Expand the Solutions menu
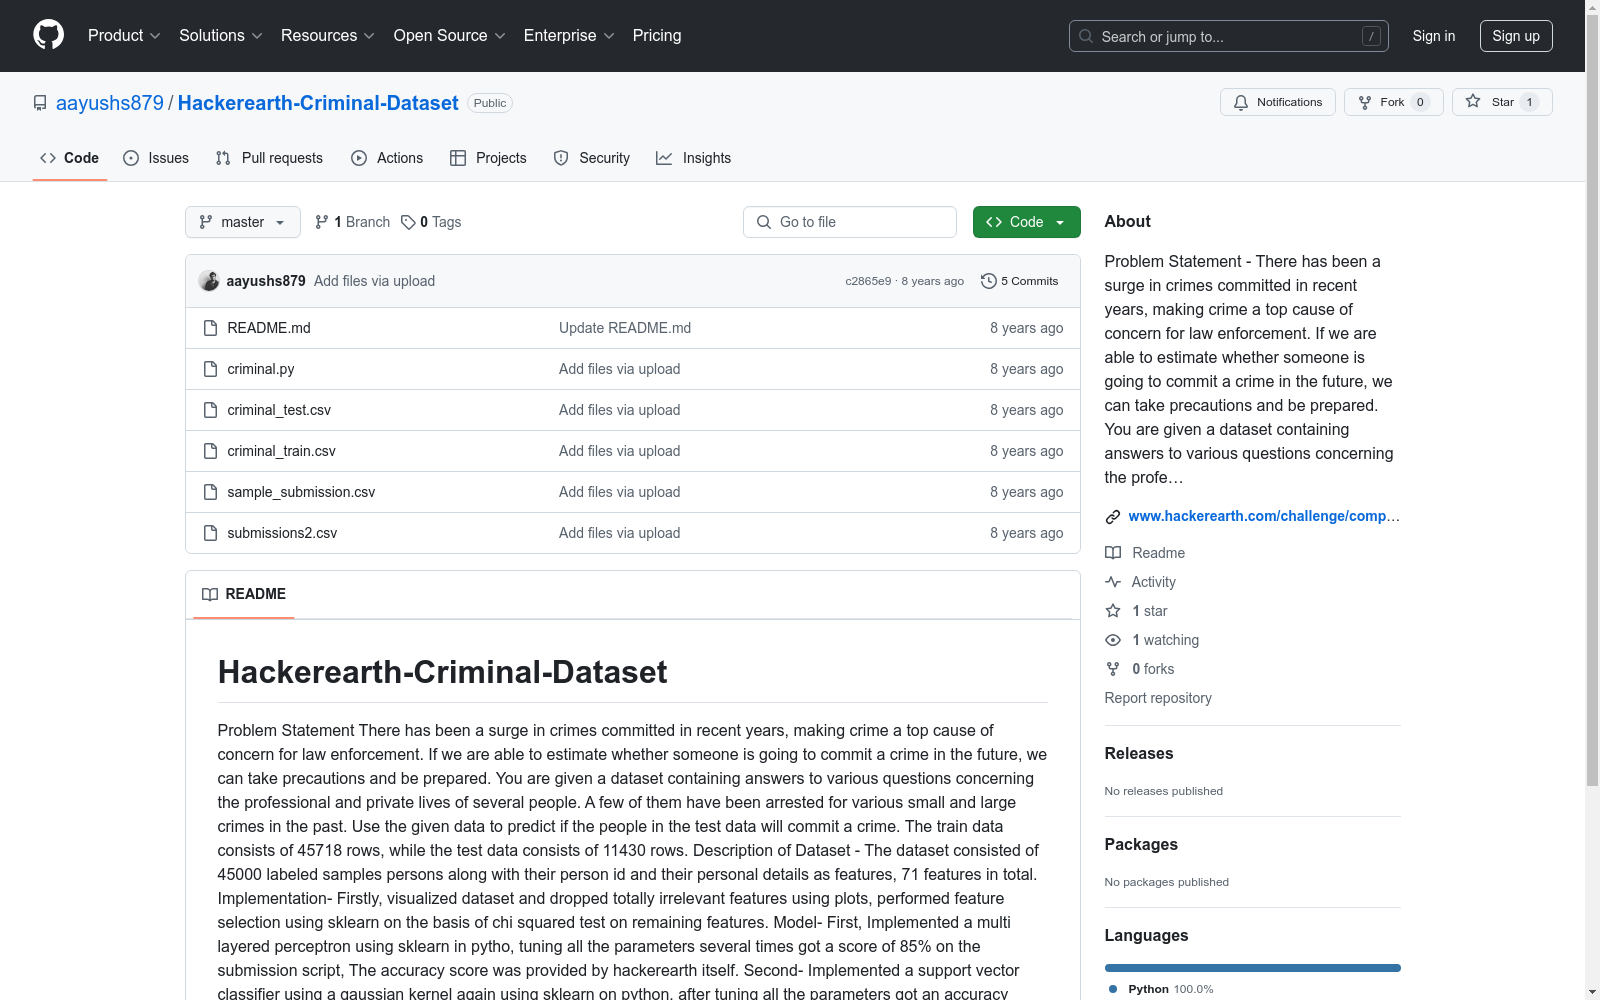This screenshot has height=1000, width=1600. (x=221, y=36)
